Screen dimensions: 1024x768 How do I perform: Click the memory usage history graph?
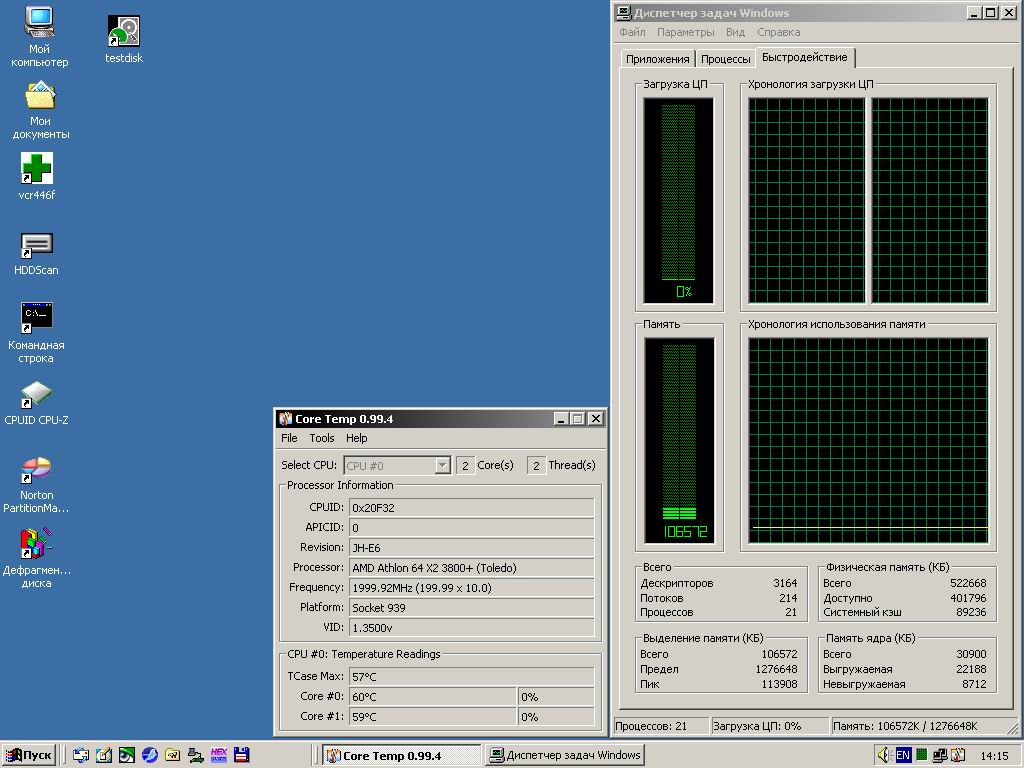[x=868, y=440]
